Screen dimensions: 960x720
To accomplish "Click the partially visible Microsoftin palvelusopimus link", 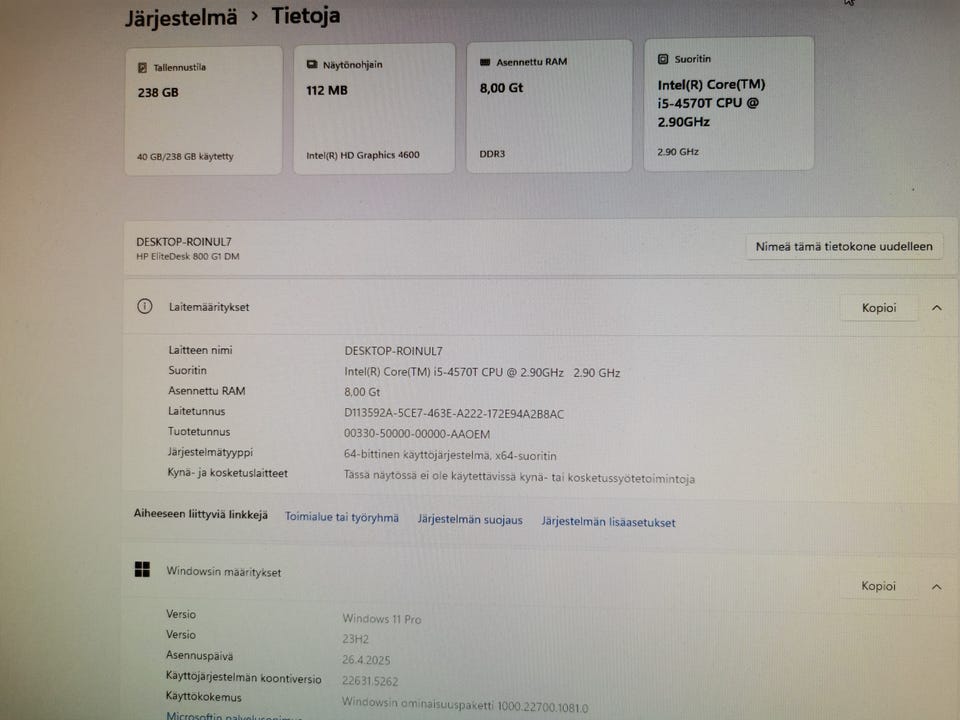I will click(x=234, y=716).
